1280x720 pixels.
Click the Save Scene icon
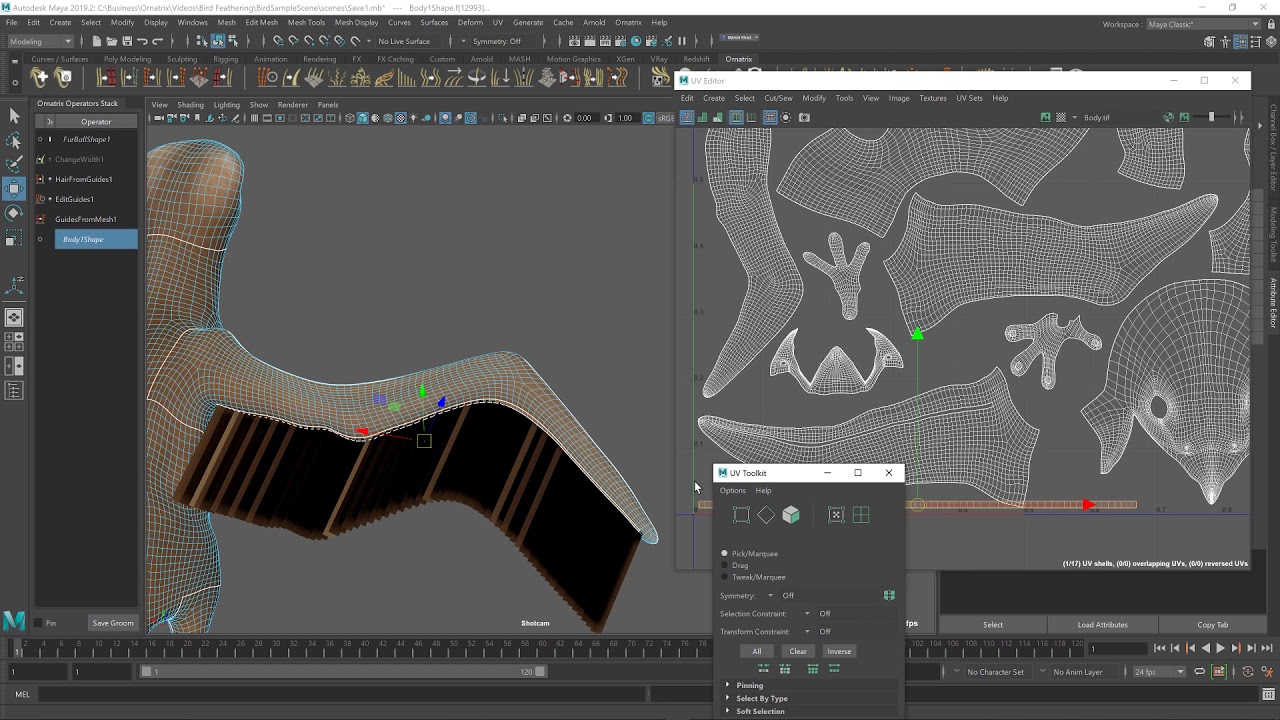127,41
